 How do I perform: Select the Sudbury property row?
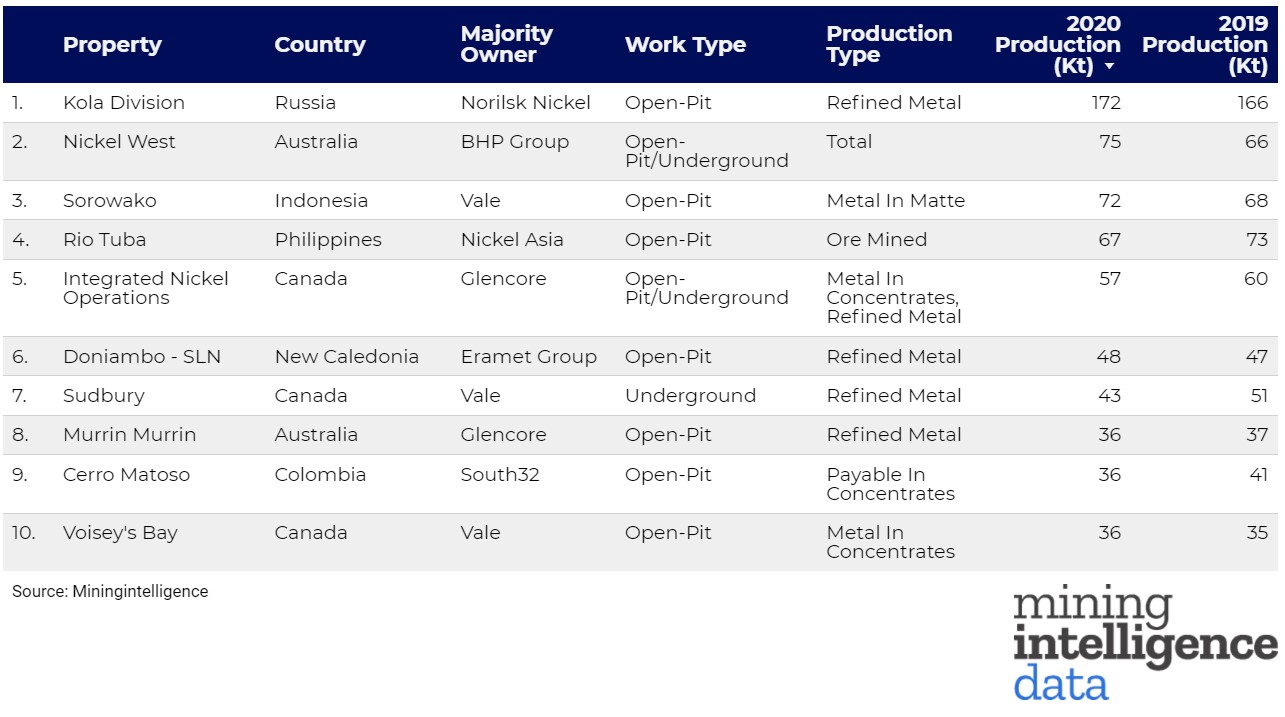pyautogui.click(x=104, y=396)
